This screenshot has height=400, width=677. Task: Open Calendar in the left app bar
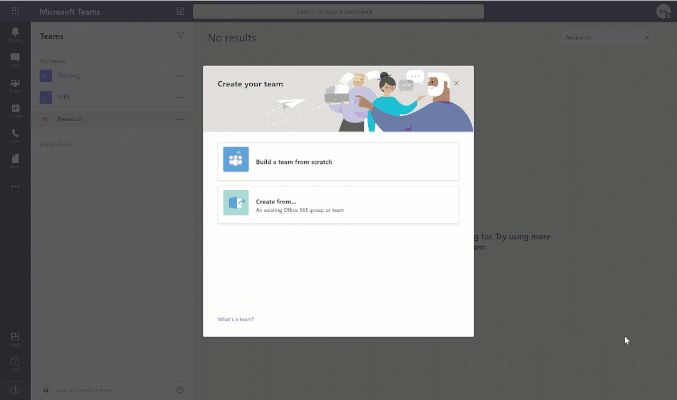15,111
